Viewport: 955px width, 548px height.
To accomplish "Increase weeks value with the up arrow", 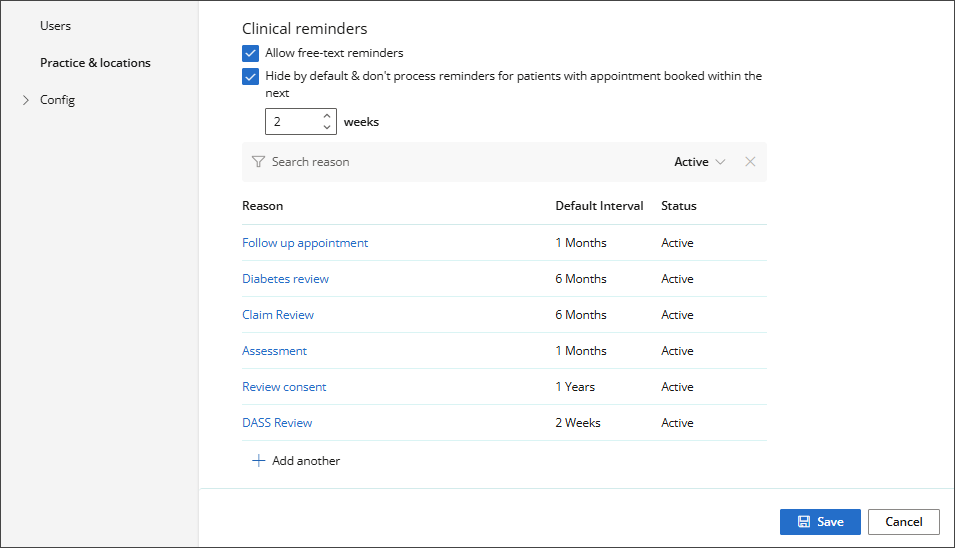I will (x=327, y=116).
